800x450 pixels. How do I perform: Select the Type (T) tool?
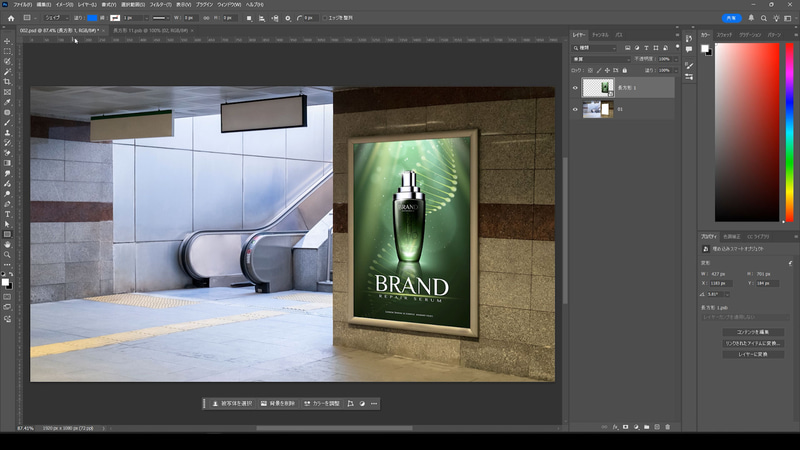pyautogui.click(x=7, y=214)
